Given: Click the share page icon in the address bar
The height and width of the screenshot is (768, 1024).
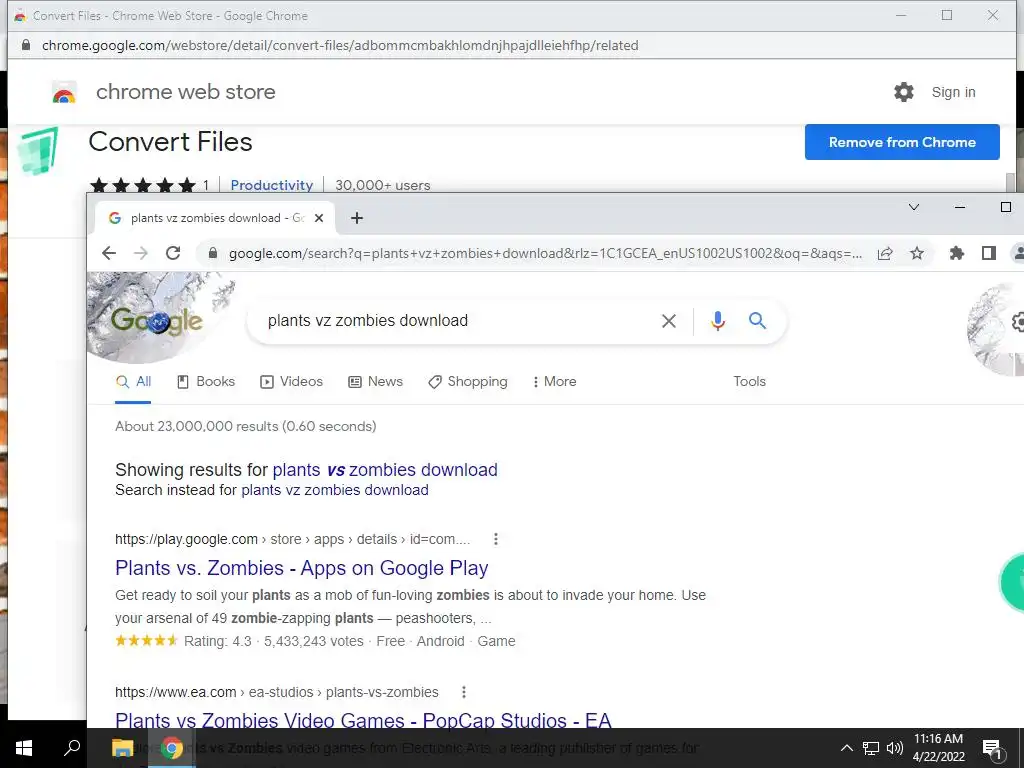Looking at the screenshot, I should [x=885, y=253].
